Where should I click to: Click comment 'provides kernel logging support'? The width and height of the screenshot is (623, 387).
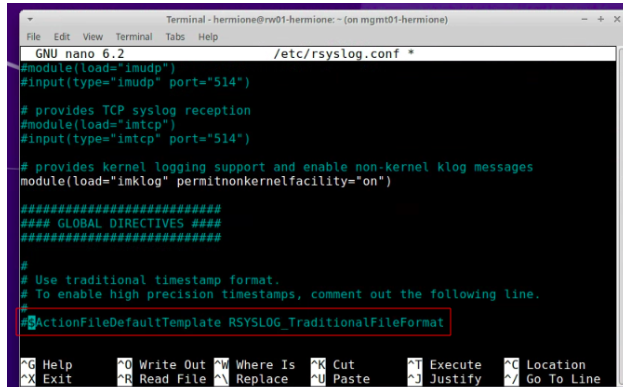(150, 167)
